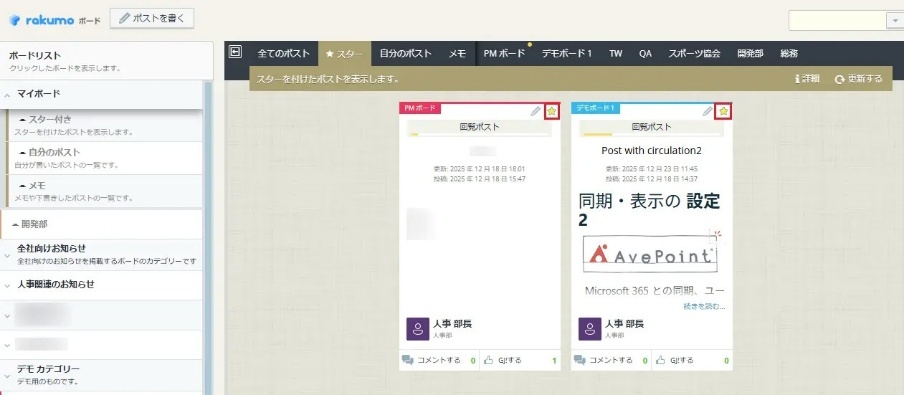Open post title Post with circulation2
The width and height of the screenshot is (904, 395).
651,151
